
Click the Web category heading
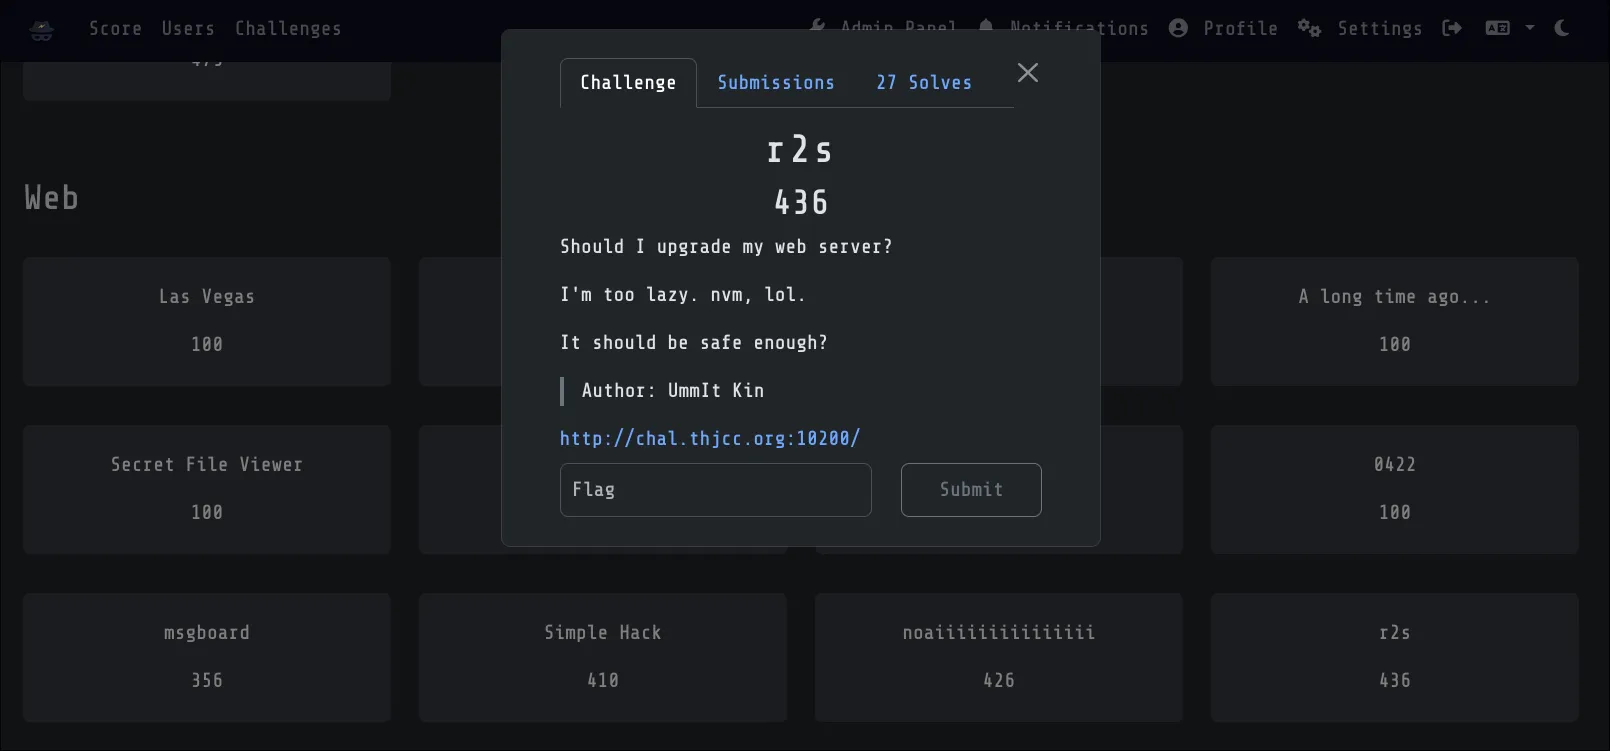pyautogui.click(x=51, y=197)
